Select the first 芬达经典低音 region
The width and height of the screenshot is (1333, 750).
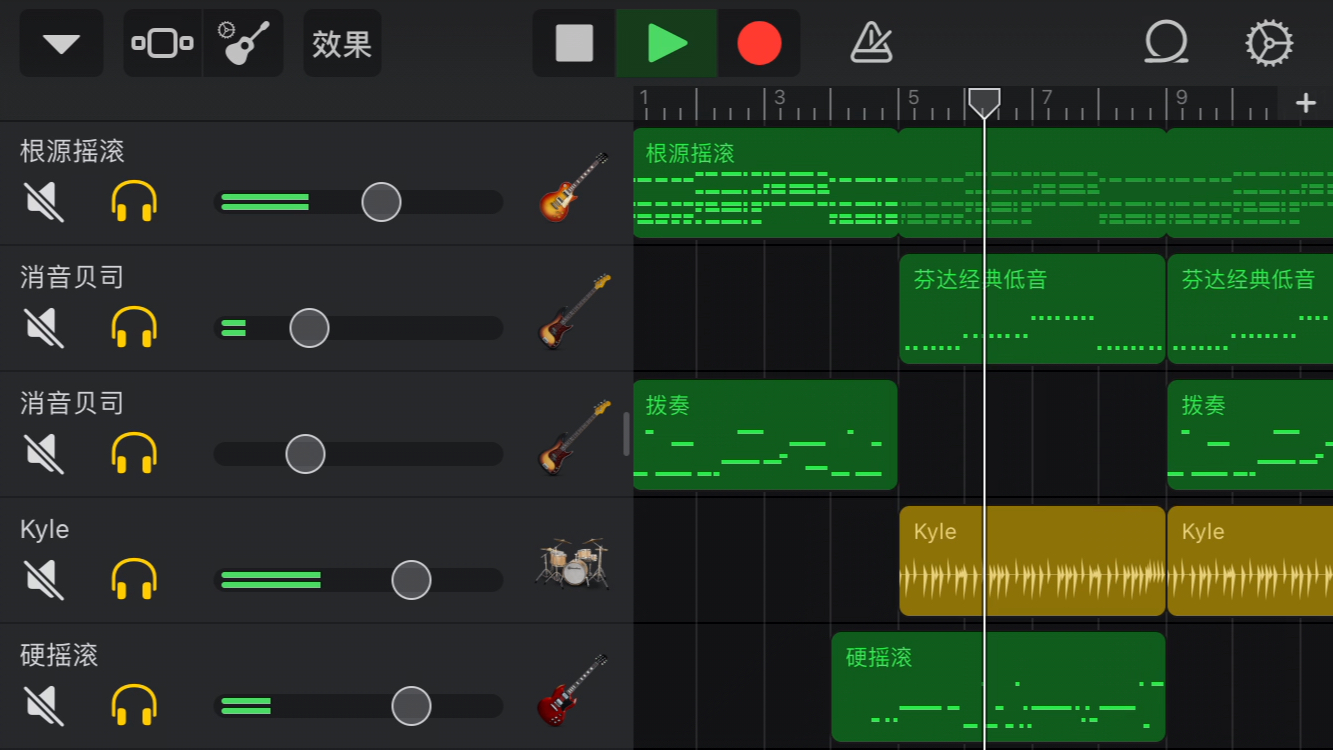(x=1032, y=309)
